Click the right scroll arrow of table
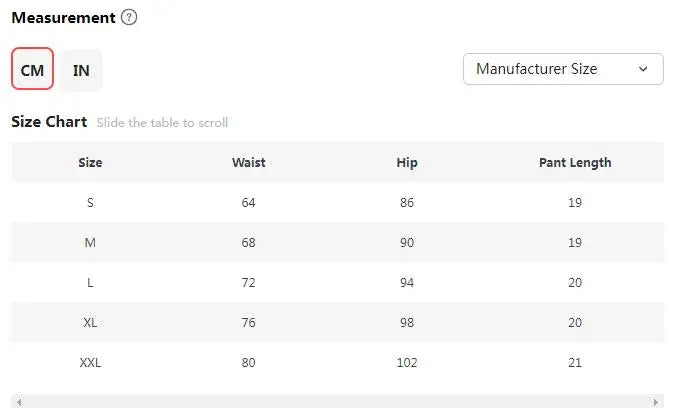Screen dimensions: 673x408 655,402
